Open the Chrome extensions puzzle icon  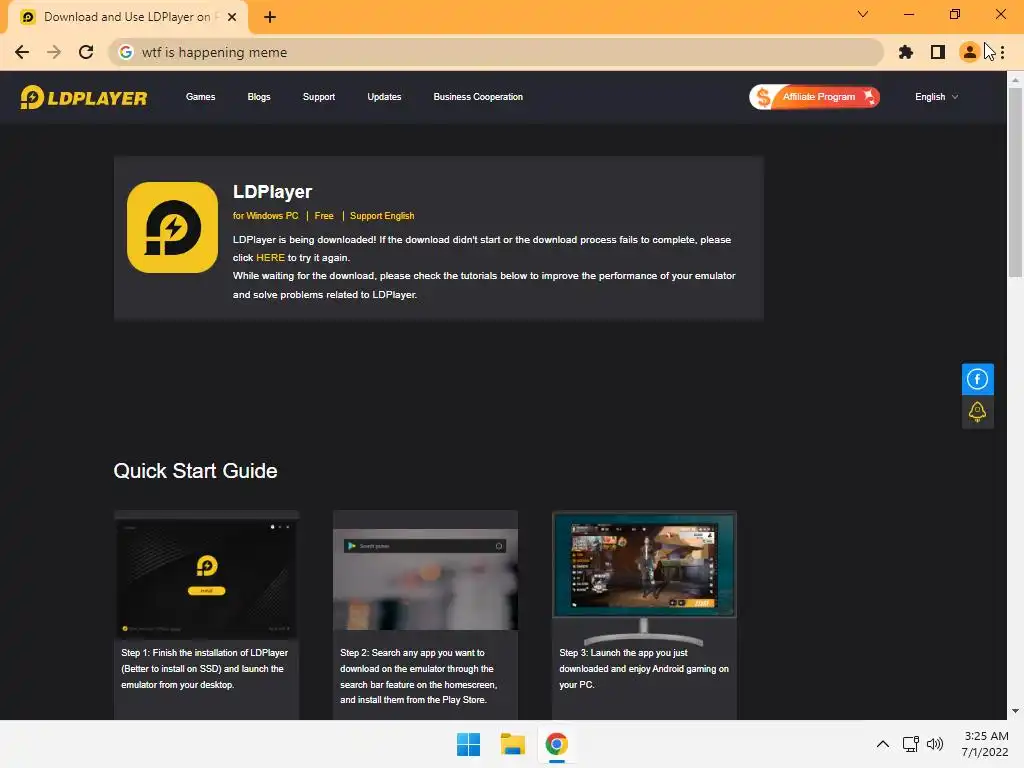tap(906, 52)
